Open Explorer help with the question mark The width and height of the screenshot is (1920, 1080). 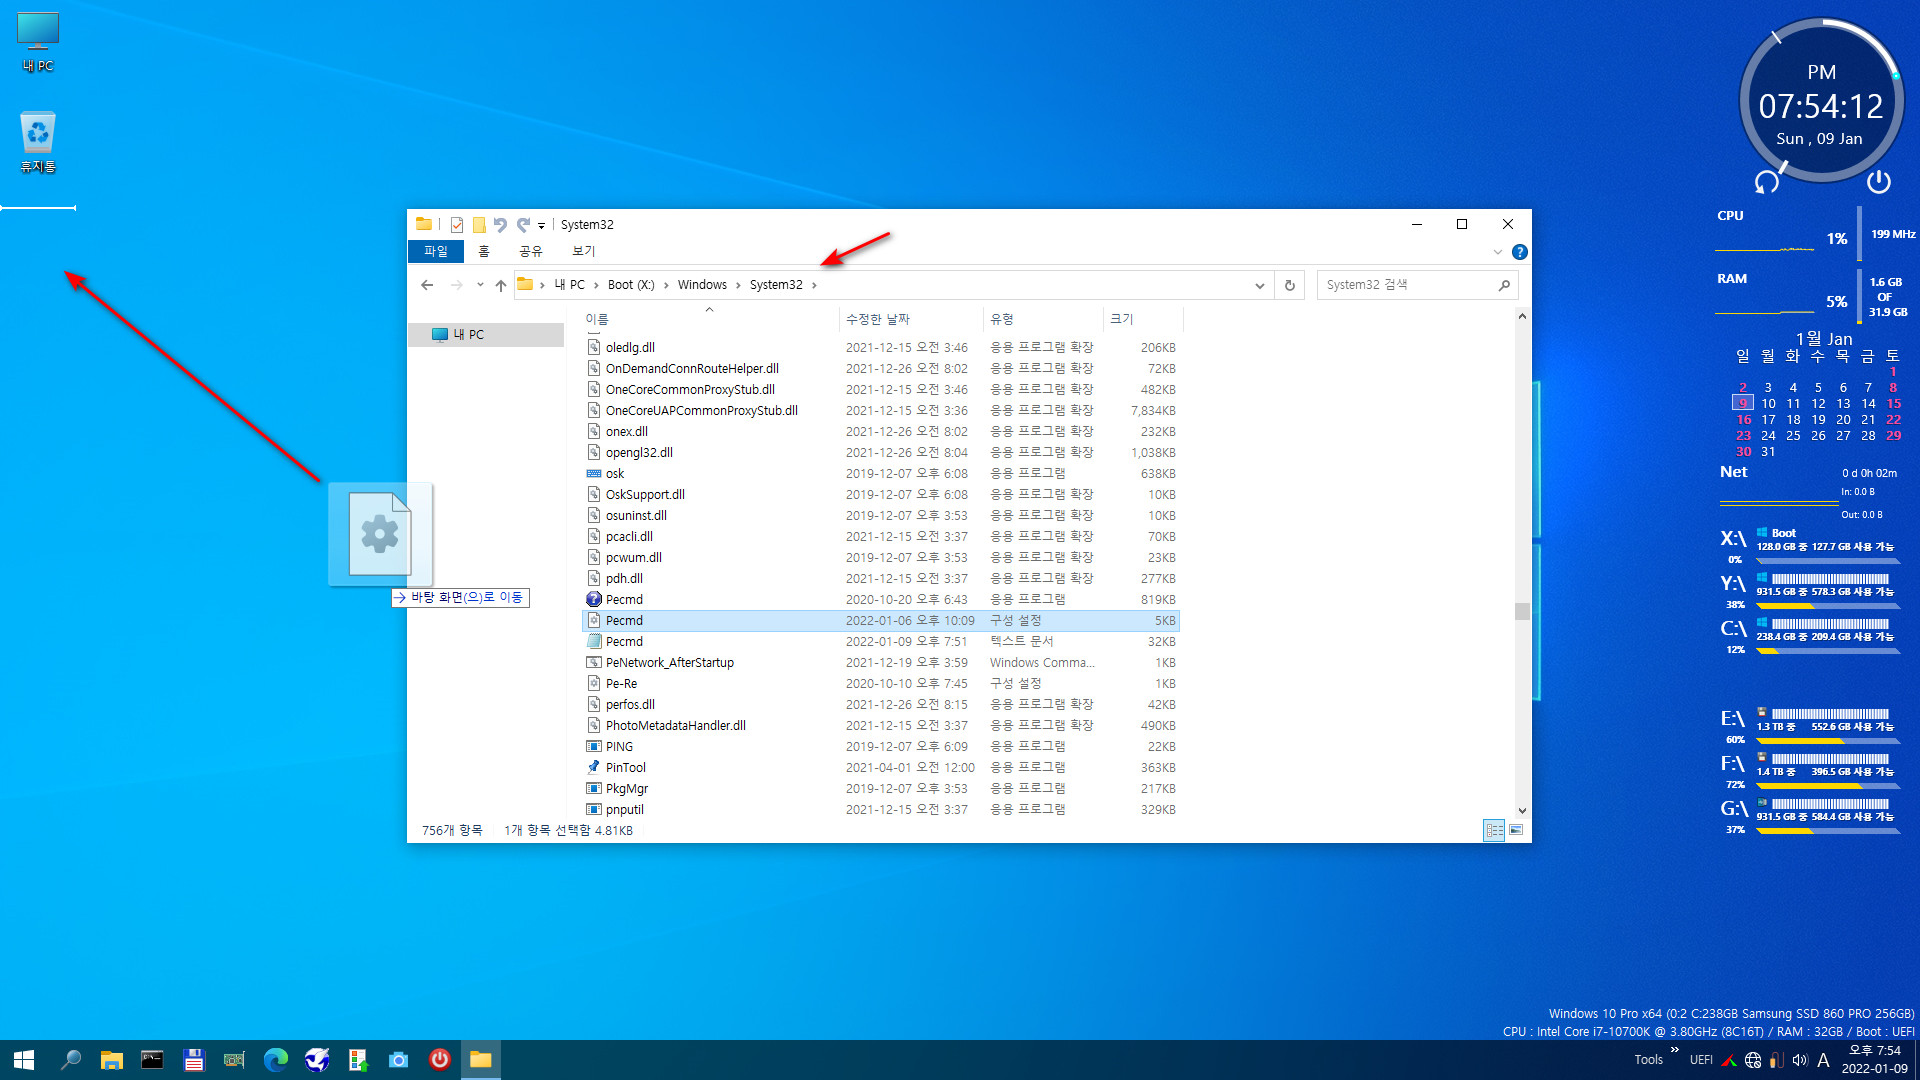coord(1519,252)
